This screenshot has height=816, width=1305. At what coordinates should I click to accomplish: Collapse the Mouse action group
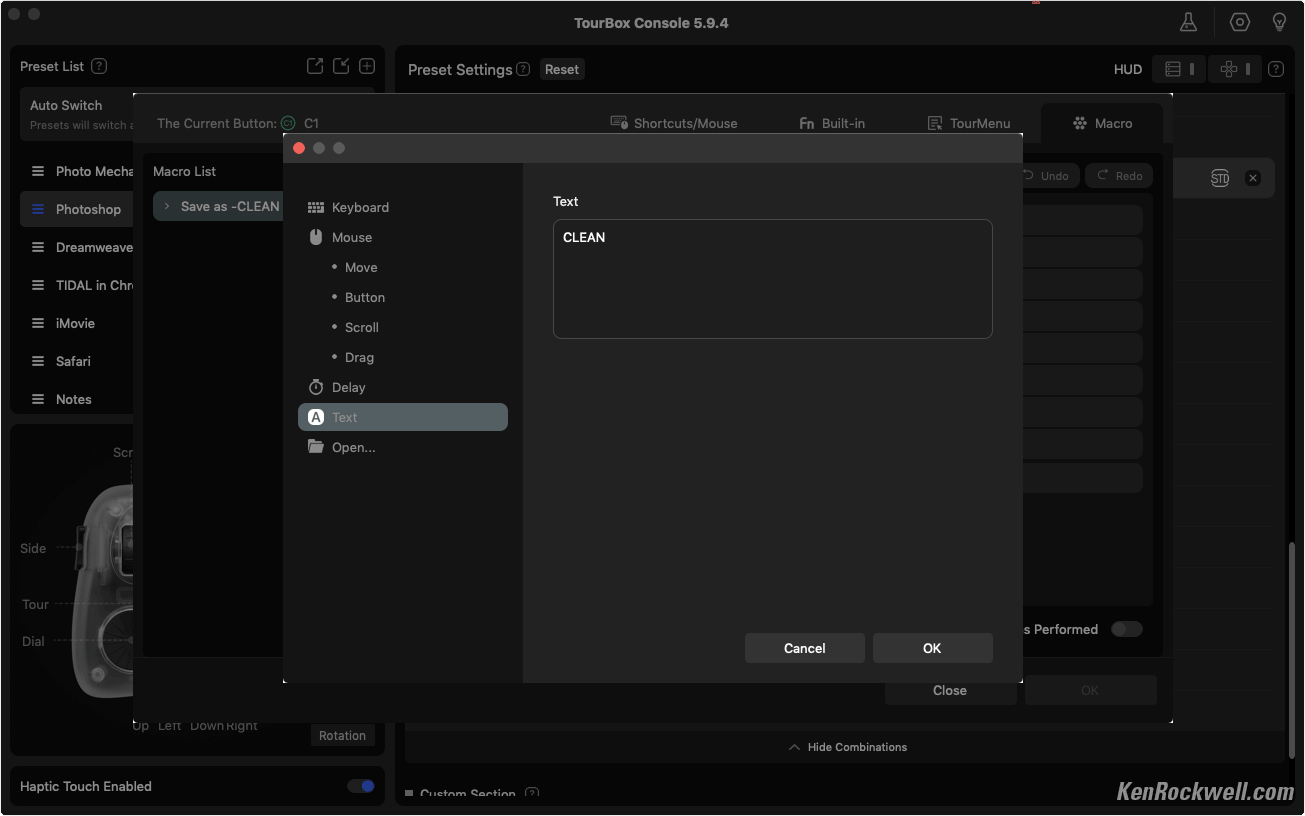tap(351, 237)
